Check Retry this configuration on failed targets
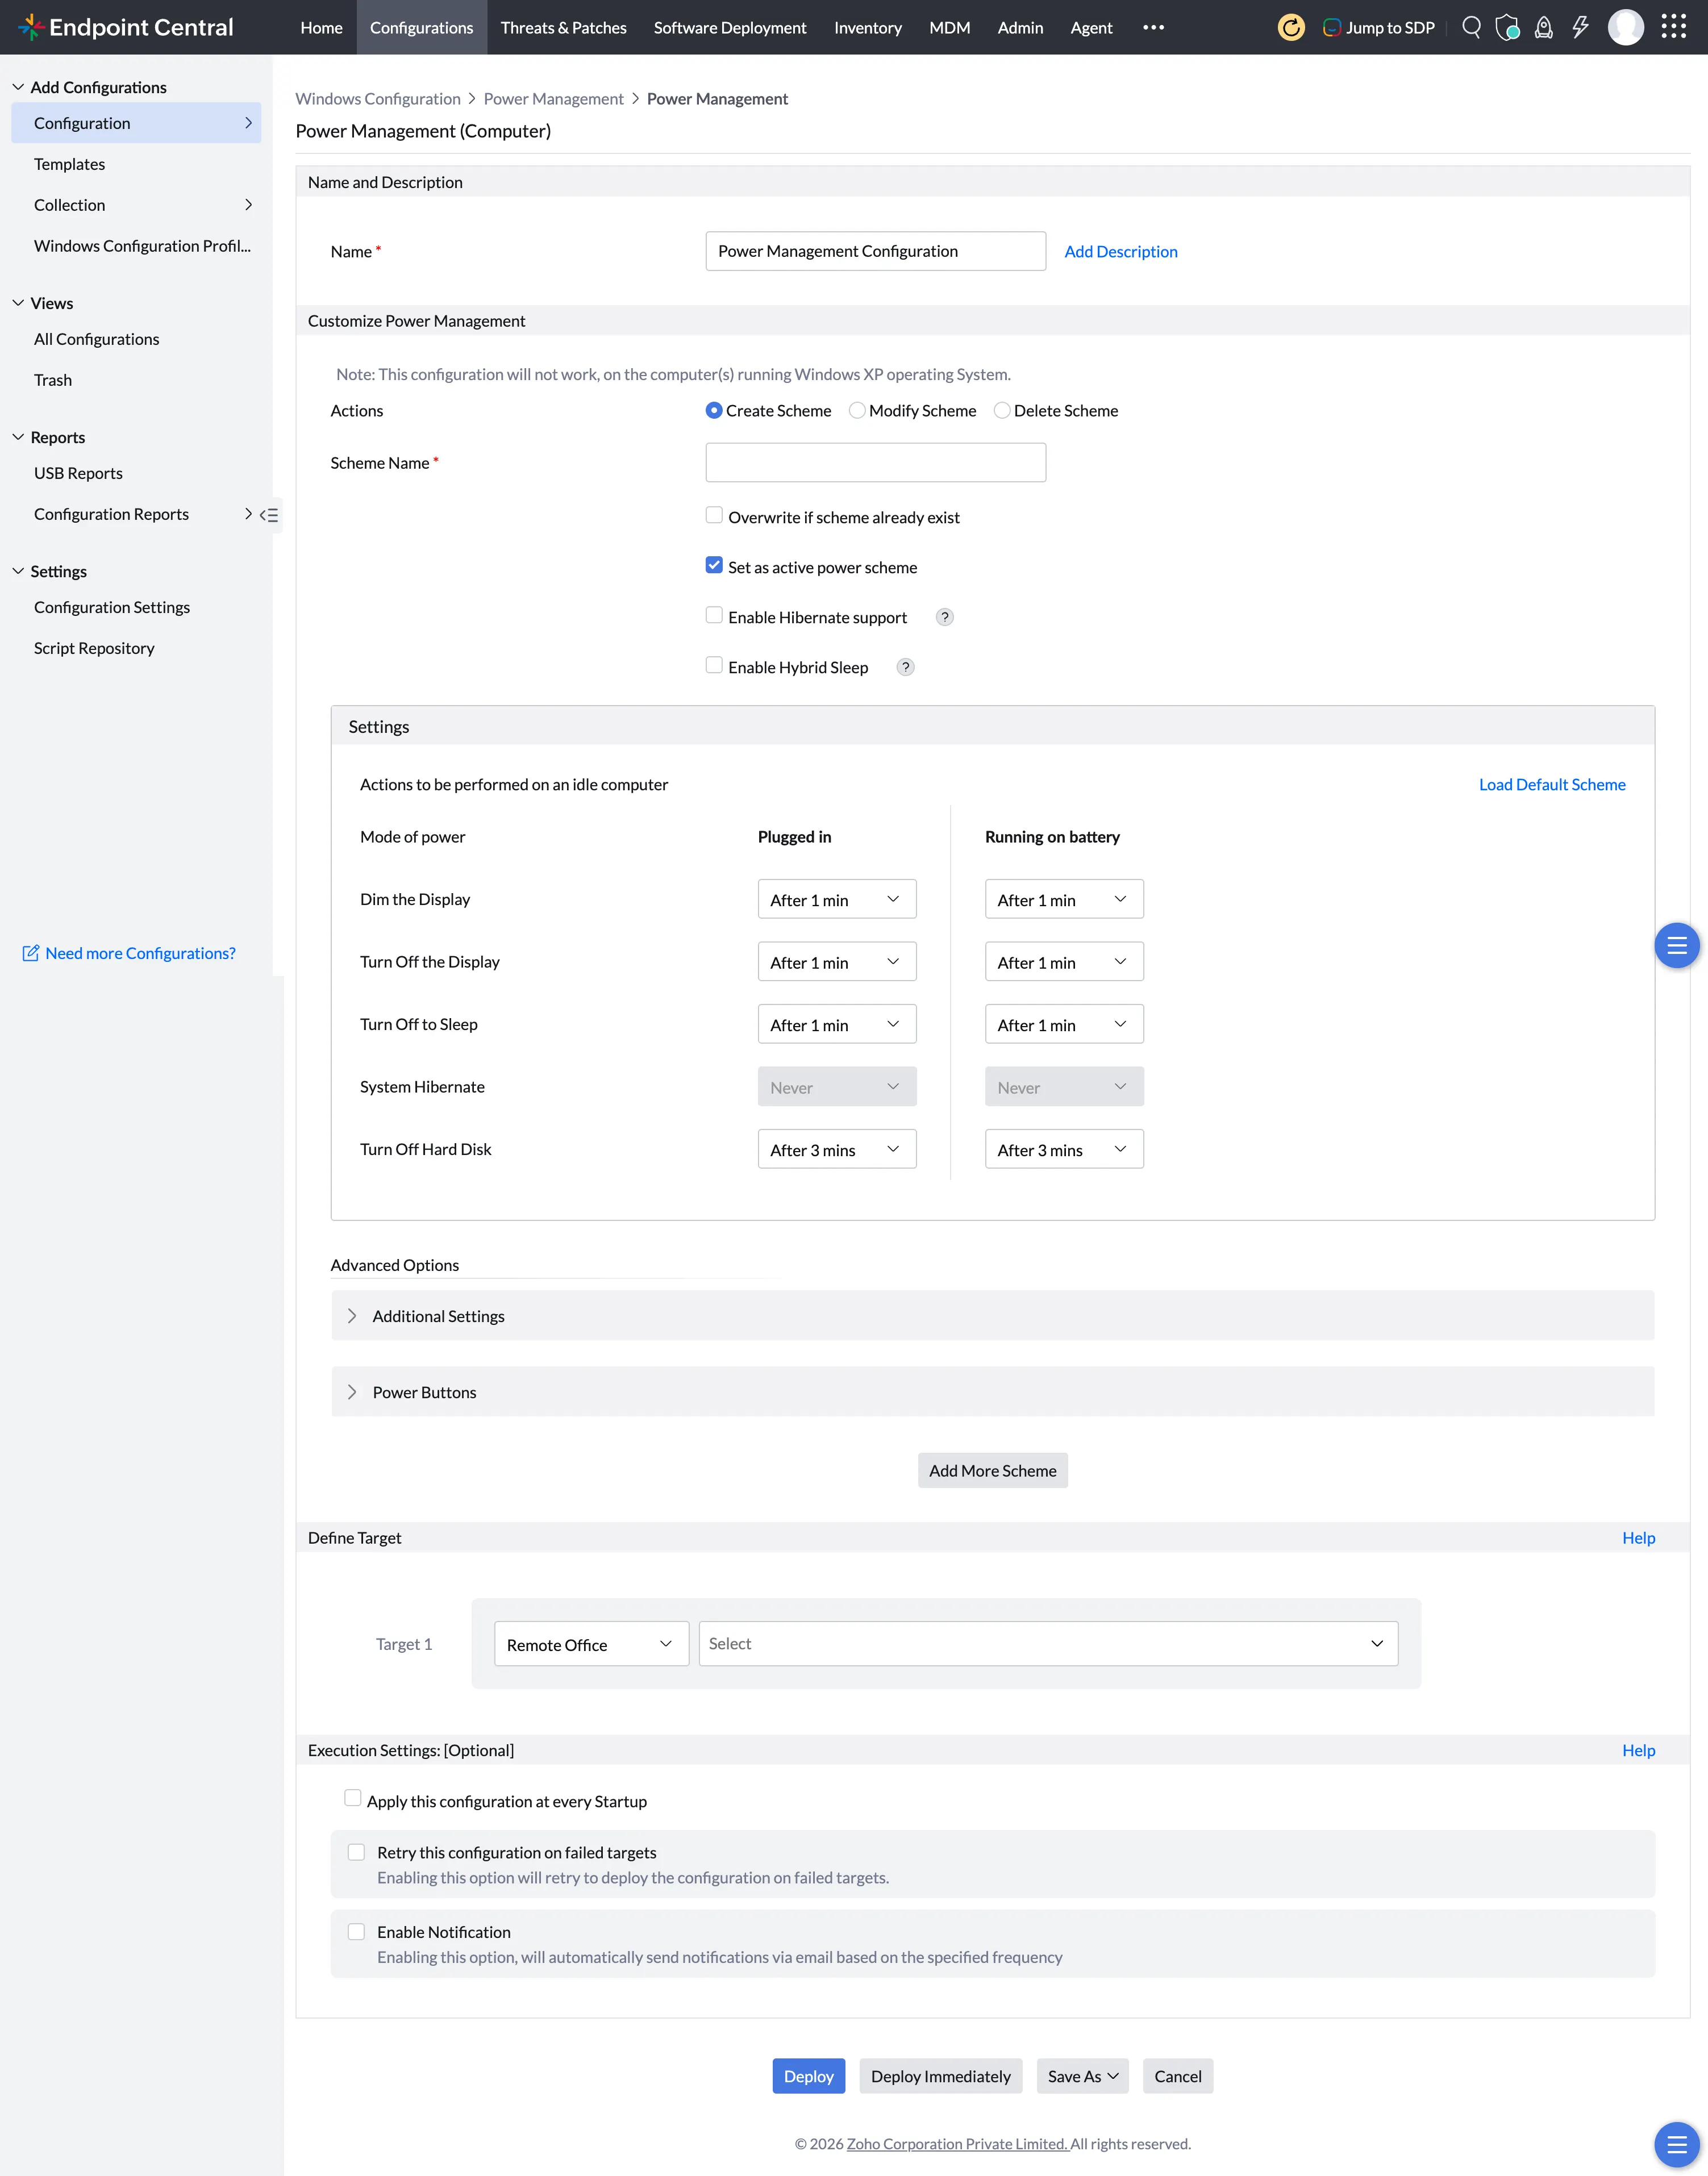The image size is (1708, 2176). (x=356, y=1852)
